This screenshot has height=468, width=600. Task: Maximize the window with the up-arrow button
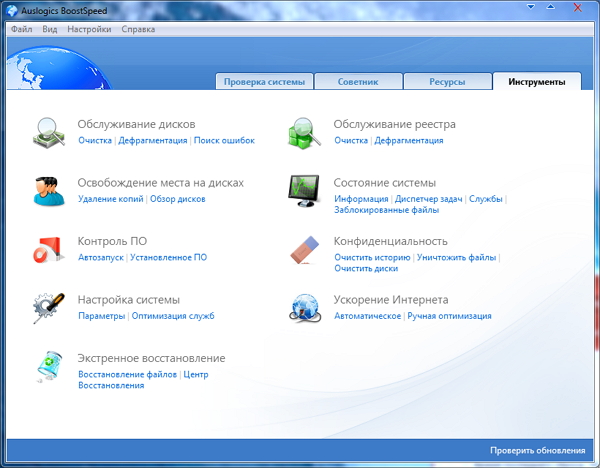[551, 7]
